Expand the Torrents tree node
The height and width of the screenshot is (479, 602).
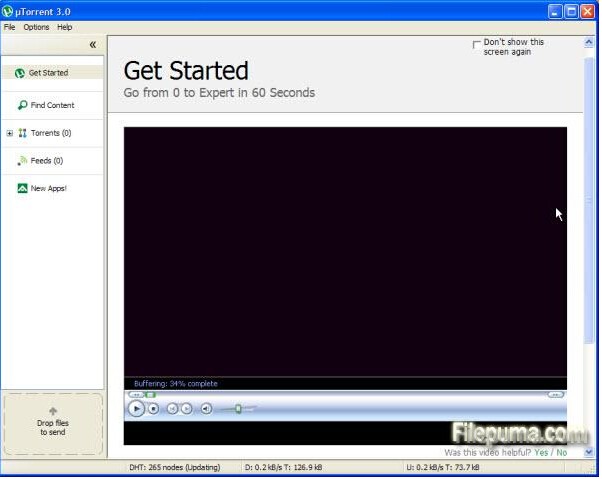[x=9, y=133]
